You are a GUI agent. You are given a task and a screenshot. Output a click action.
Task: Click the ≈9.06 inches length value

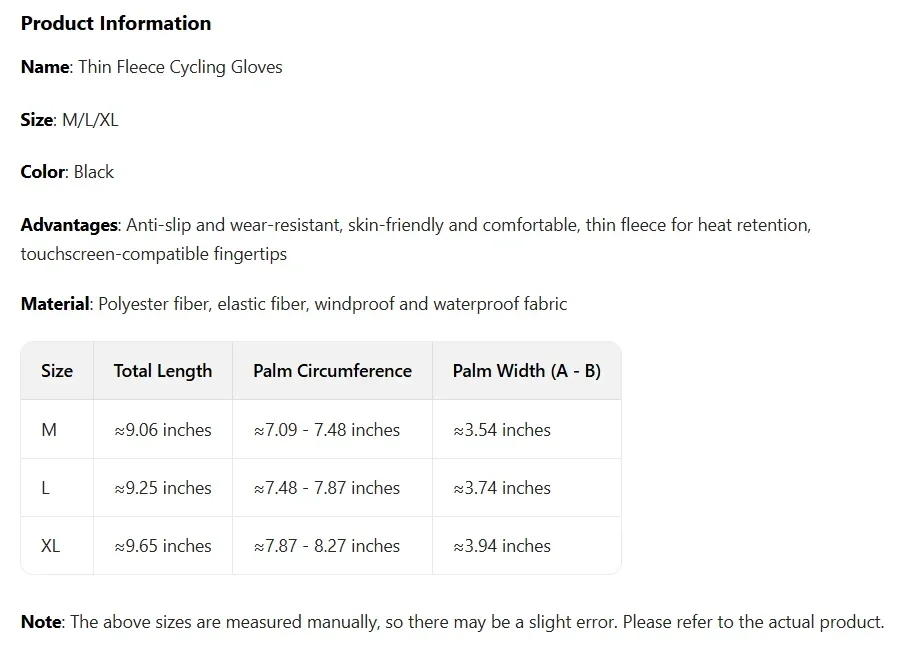coord(163,430)
